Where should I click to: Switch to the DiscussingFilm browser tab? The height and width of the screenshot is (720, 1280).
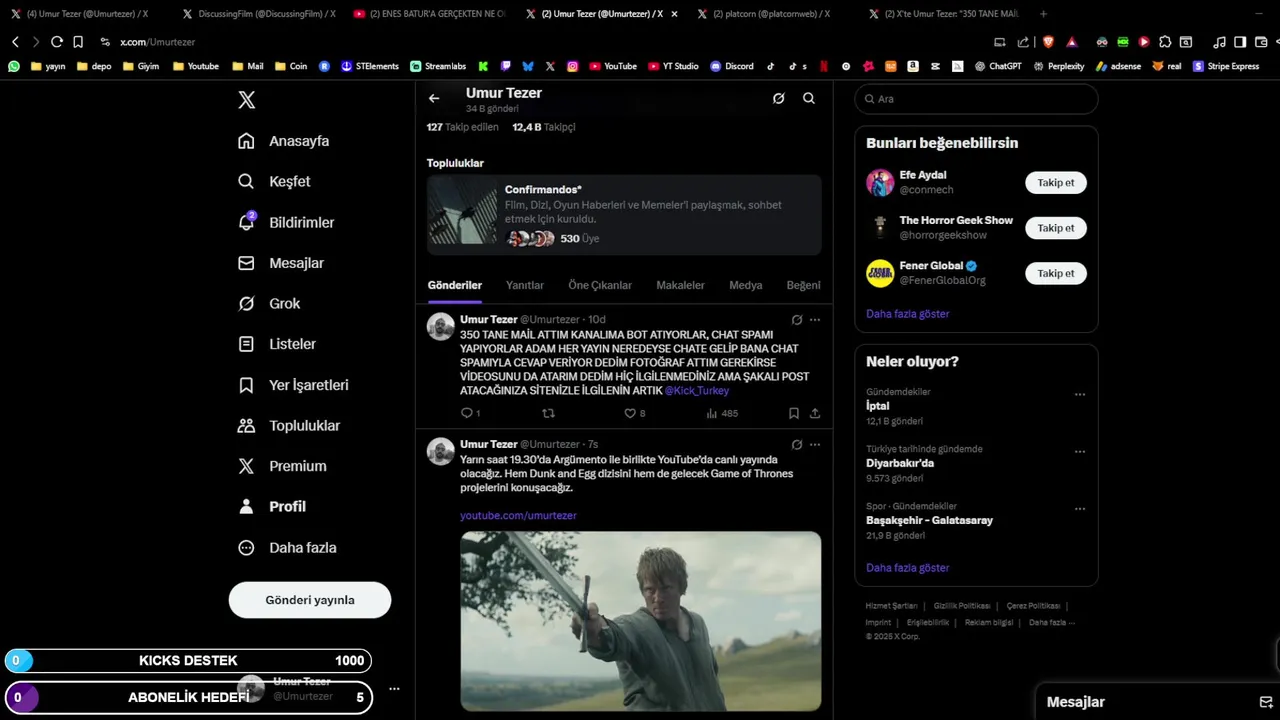[258, 14]
